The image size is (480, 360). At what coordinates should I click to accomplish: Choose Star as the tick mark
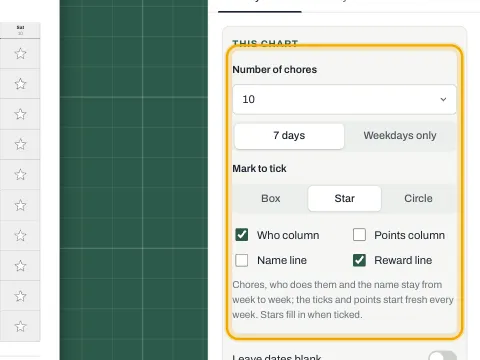344,199
